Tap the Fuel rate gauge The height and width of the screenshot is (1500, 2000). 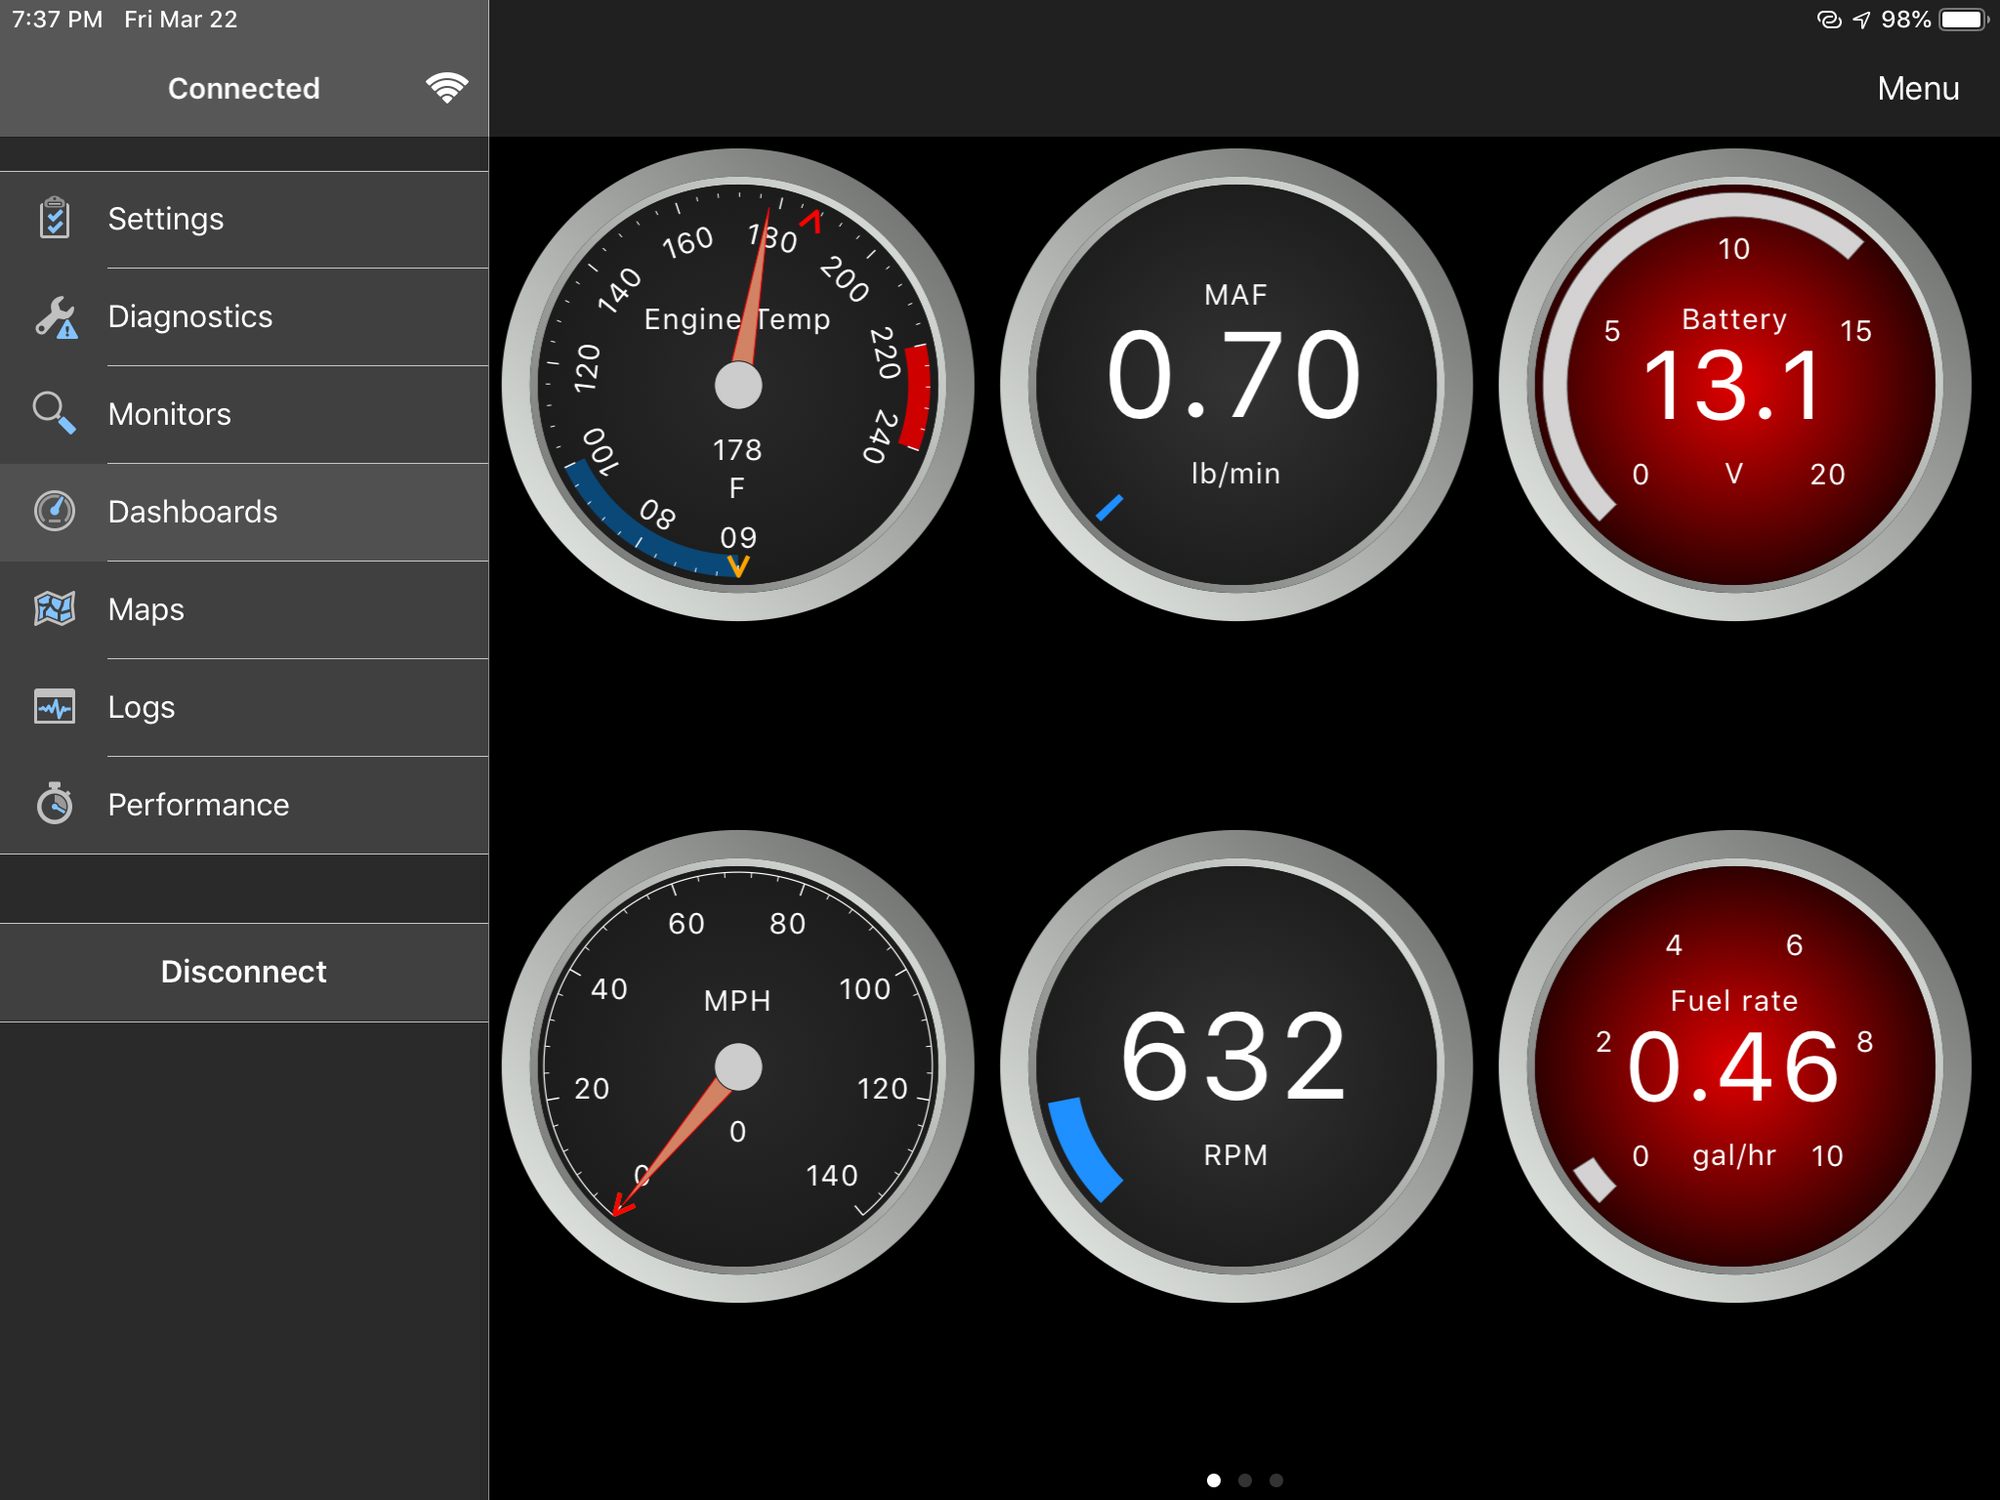click(x=1734, y=1066)
